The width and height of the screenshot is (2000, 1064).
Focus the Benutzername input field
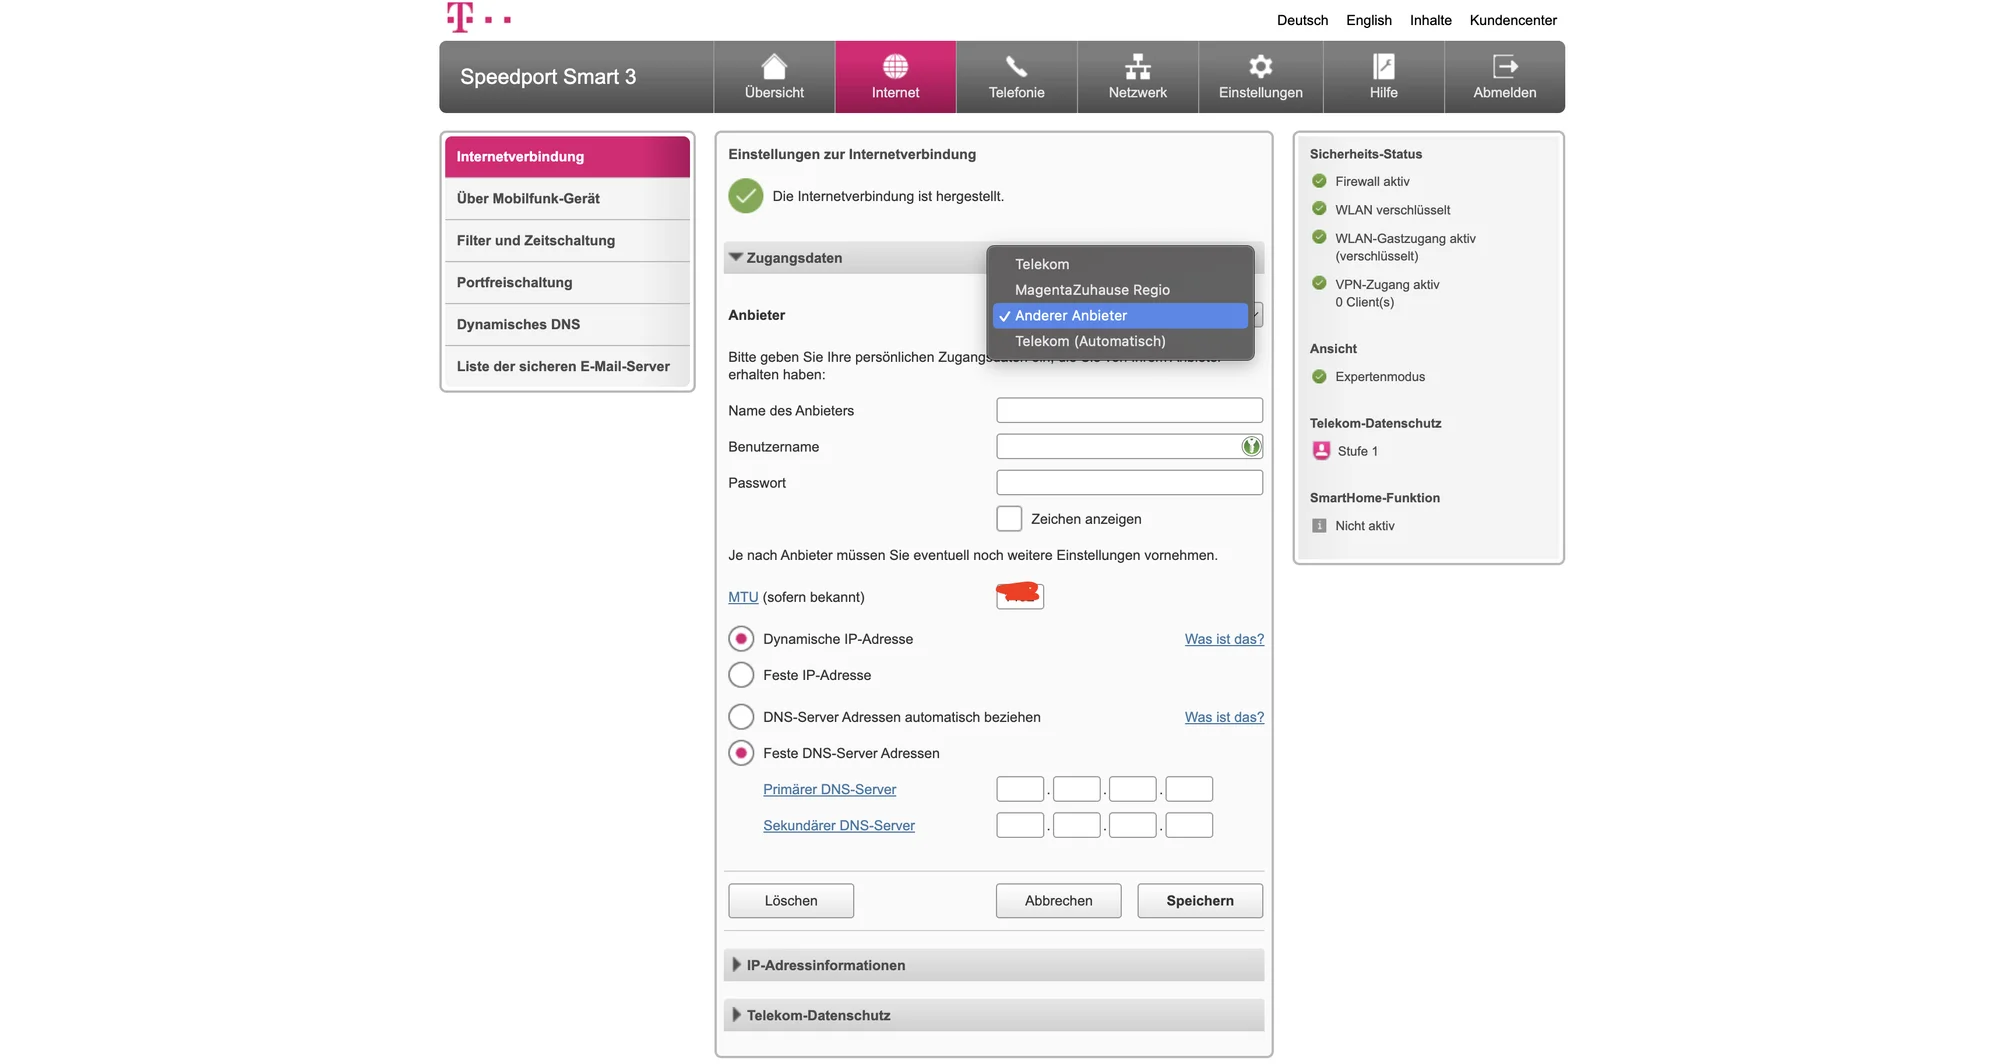pyautogui.click(x=1129, y=446)
